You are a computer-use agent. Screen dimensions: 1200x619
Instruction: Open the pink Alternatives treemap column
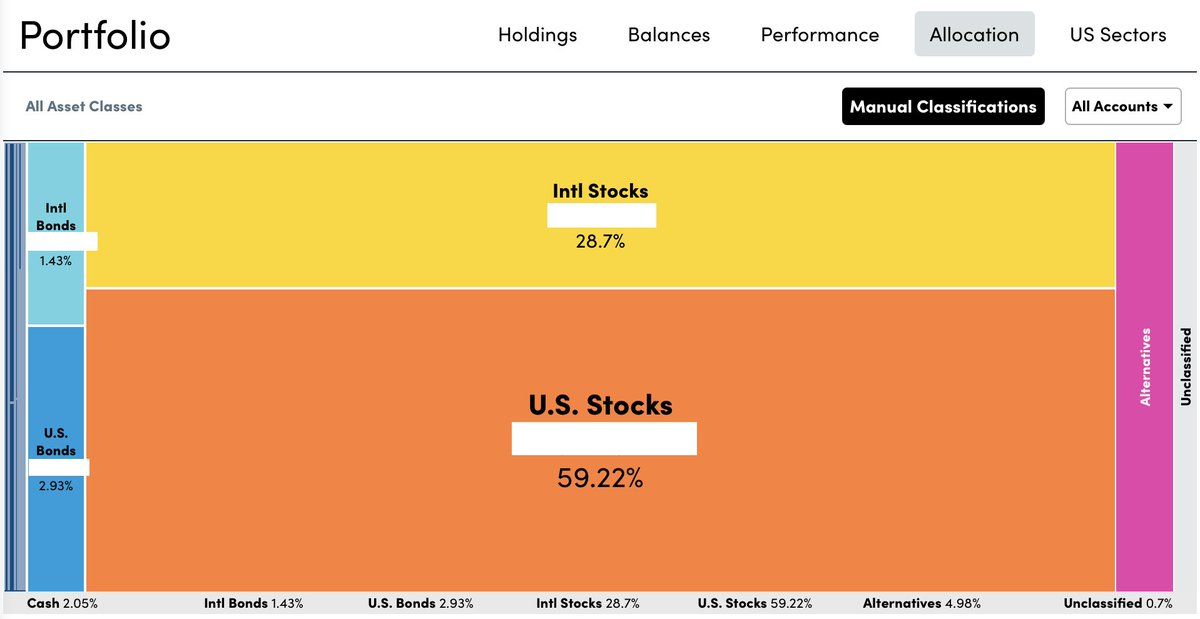1144,366
